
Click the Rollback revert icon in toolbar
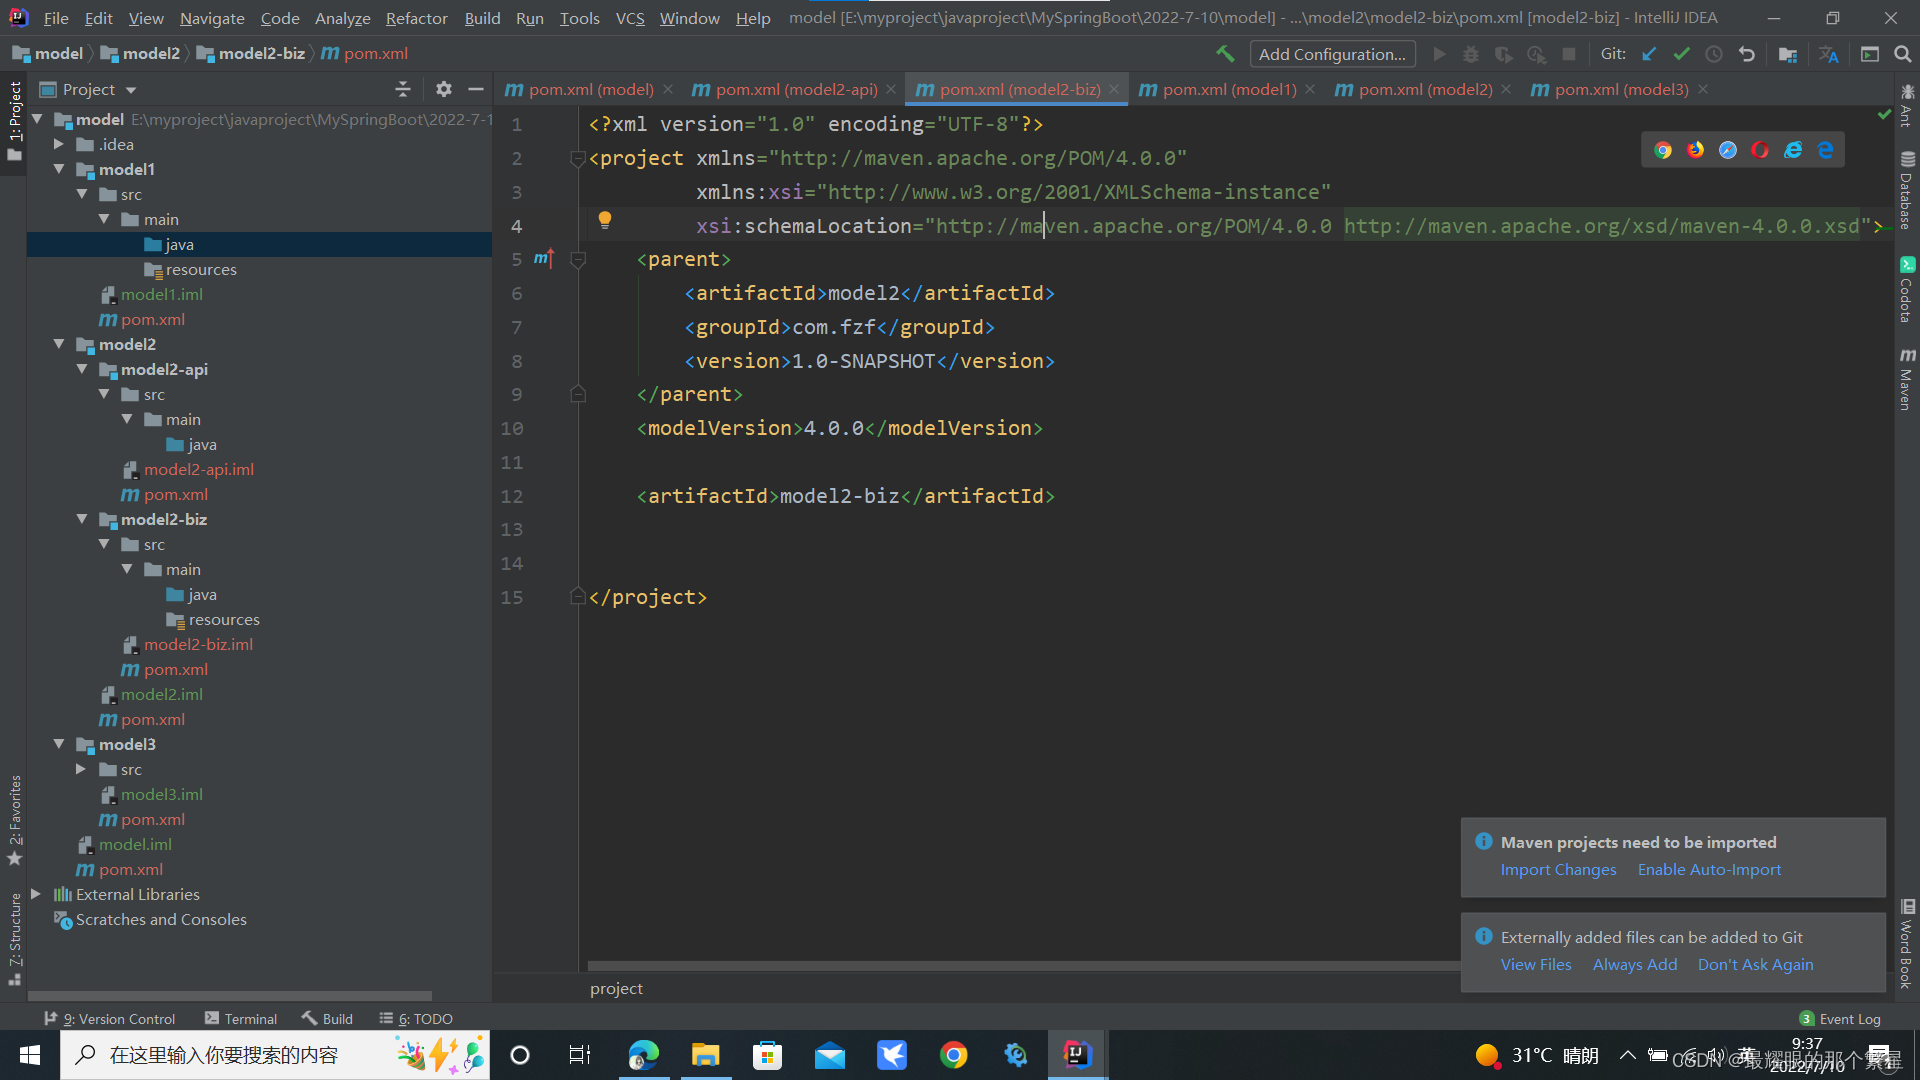(x=1747, y=54)
